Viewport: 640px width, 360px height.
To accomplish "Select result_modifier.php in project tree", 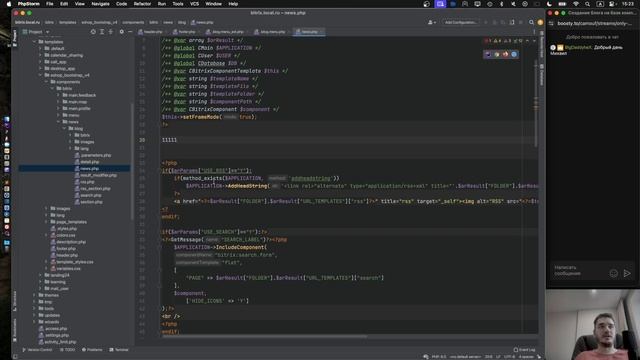I will click(x=96, y=176).
